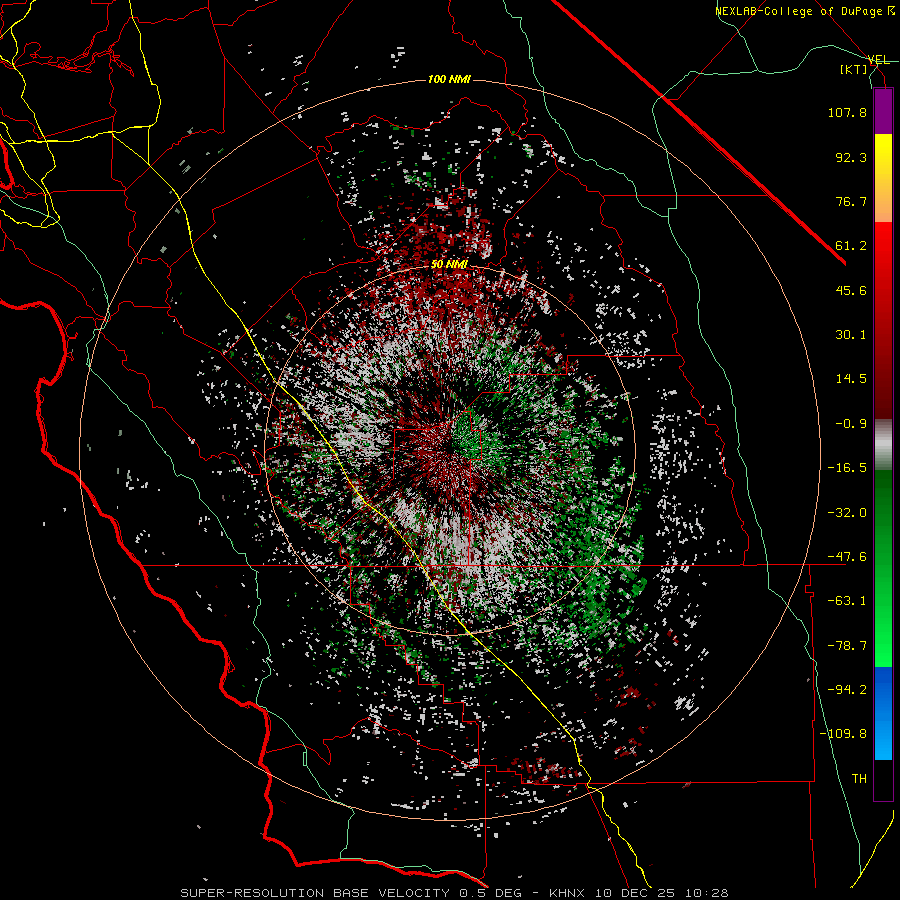
Task: Click the 107.8 velocity scale value
Action: [847, 112]
